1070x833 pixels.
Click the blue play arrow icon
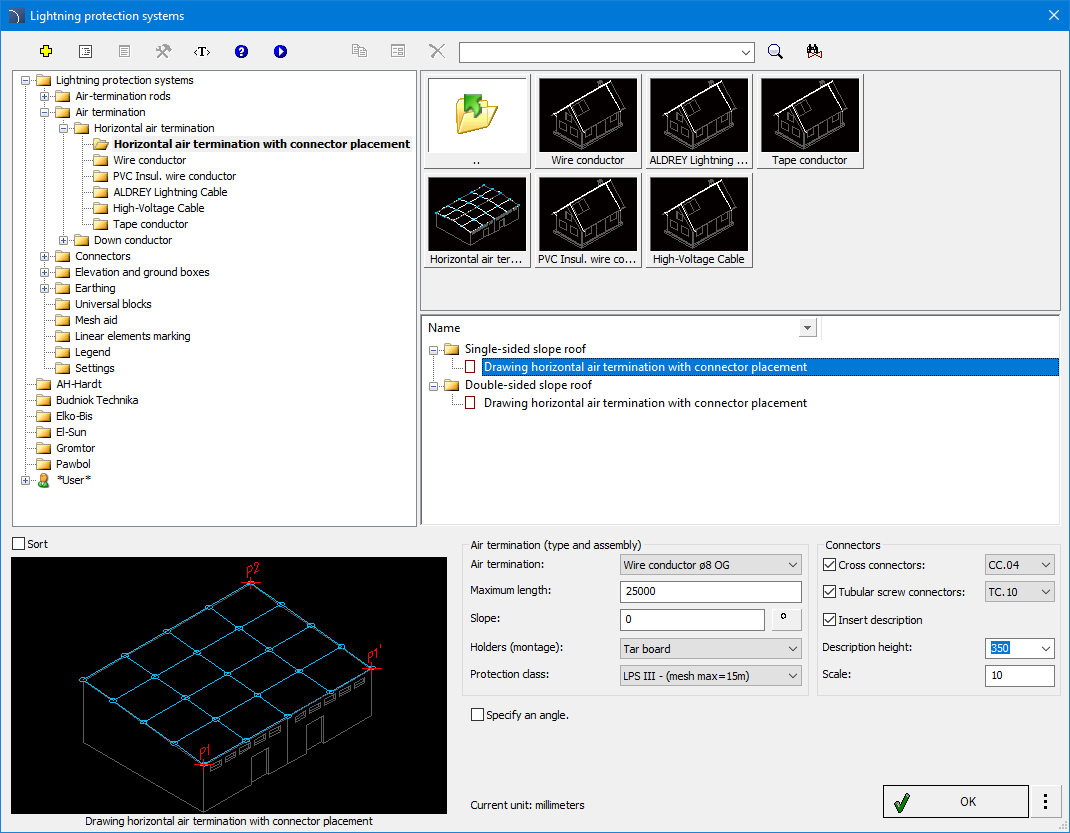[x=280, y=51]
